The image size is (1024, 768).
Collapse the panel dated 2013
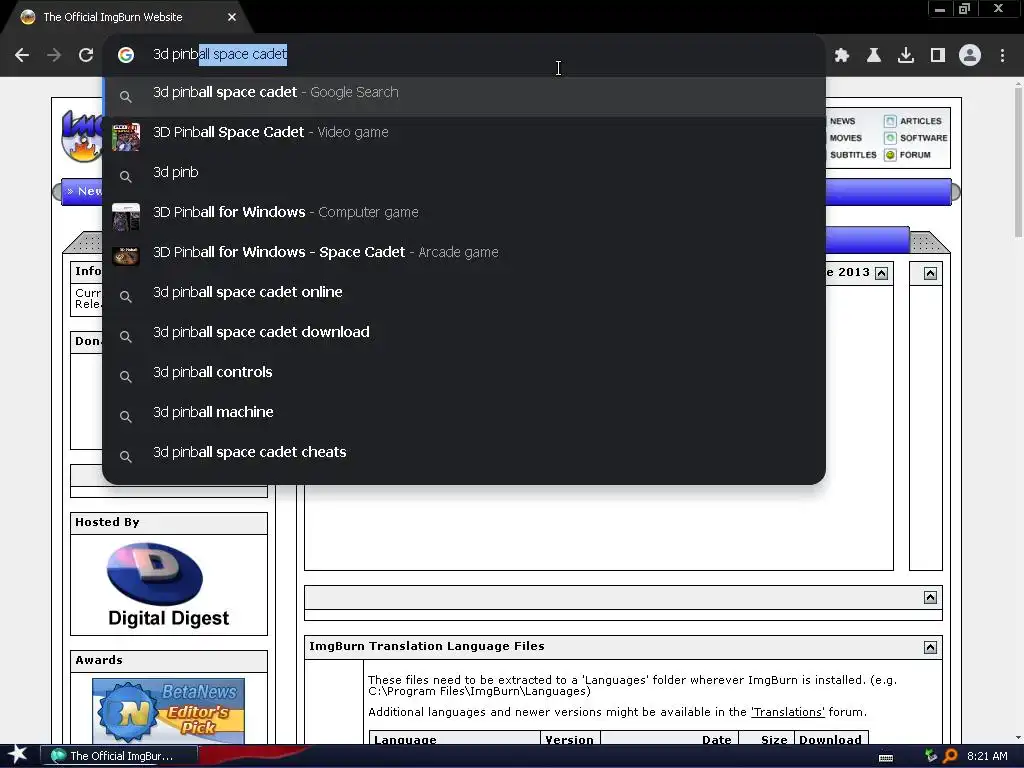tap(882, 273)
